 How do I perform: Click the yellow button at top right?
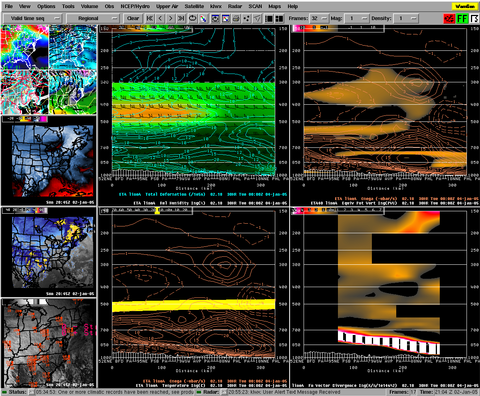click(x=464, y=6)
